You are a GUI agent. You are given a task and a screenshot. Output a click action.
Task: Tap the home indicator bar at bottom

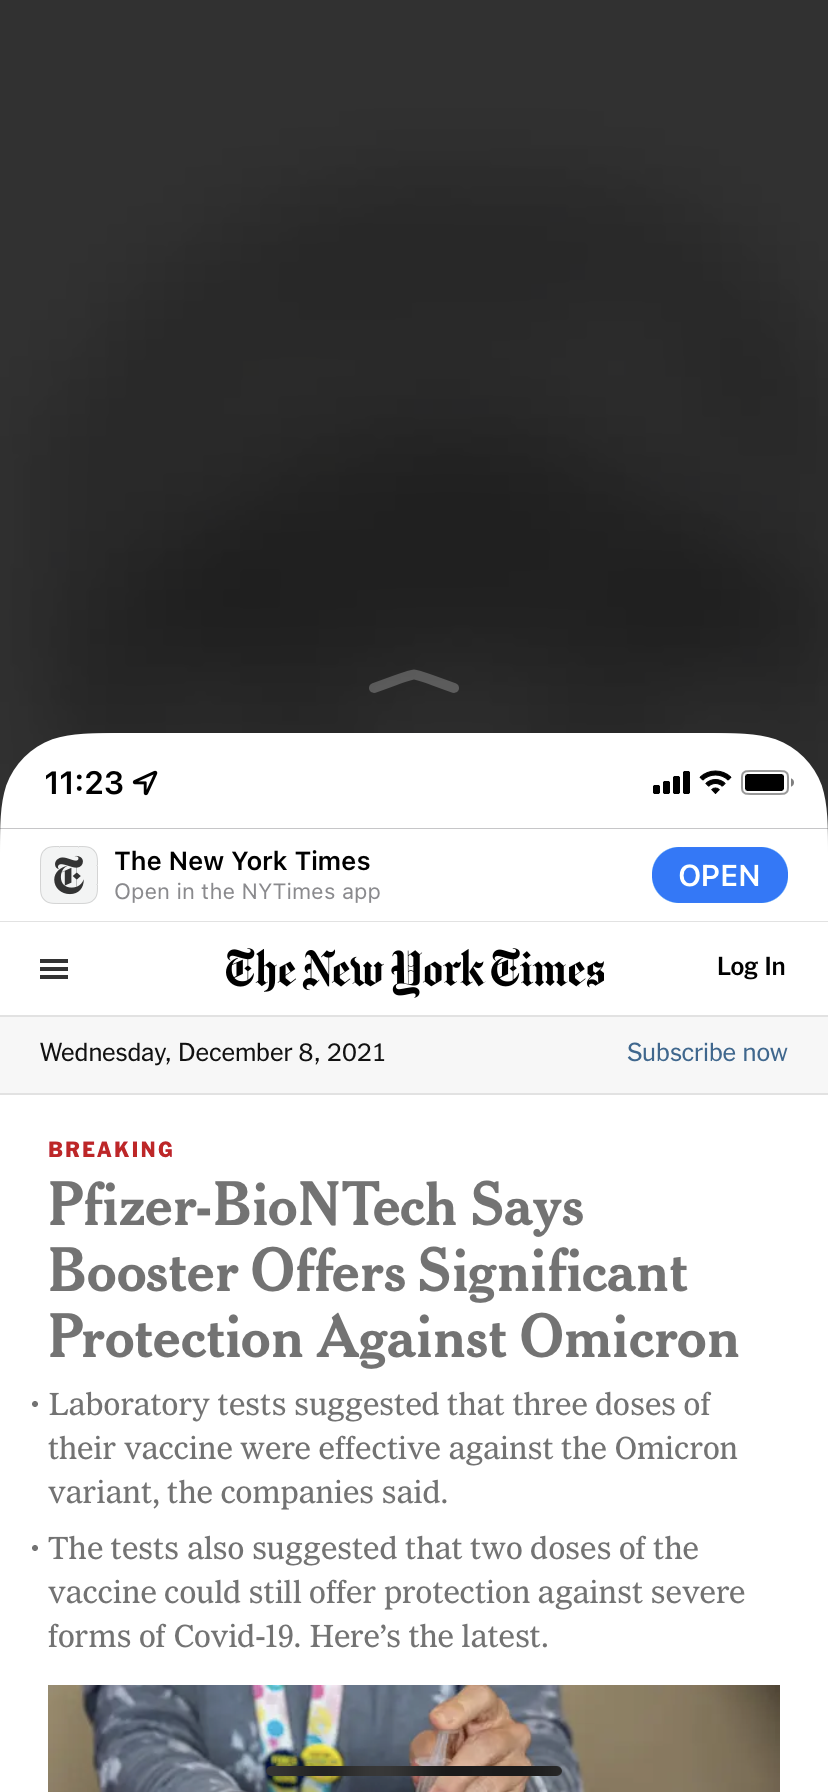coord(414,1771)
